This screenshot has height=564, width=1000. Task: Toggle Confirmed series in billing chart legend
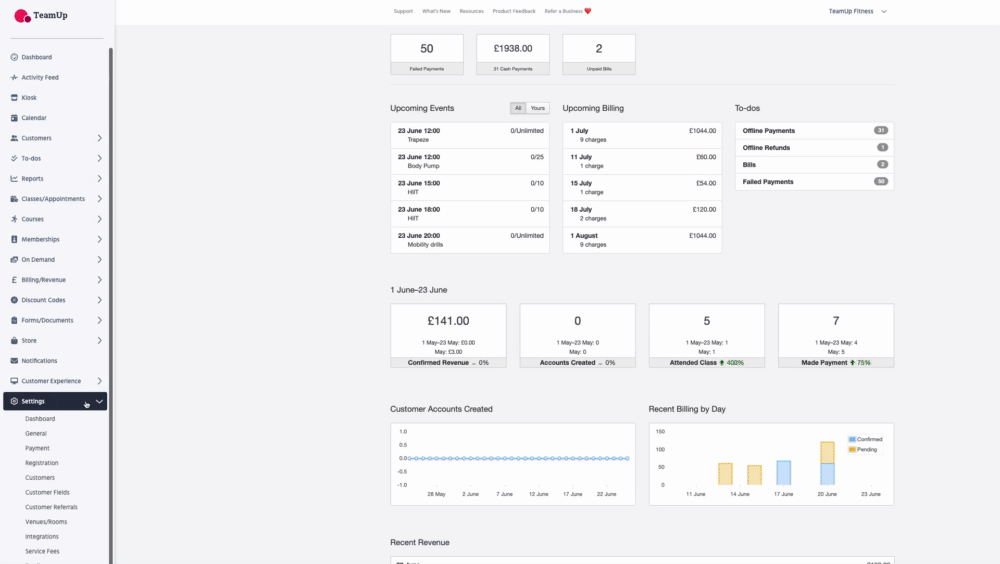coord(865,439)
